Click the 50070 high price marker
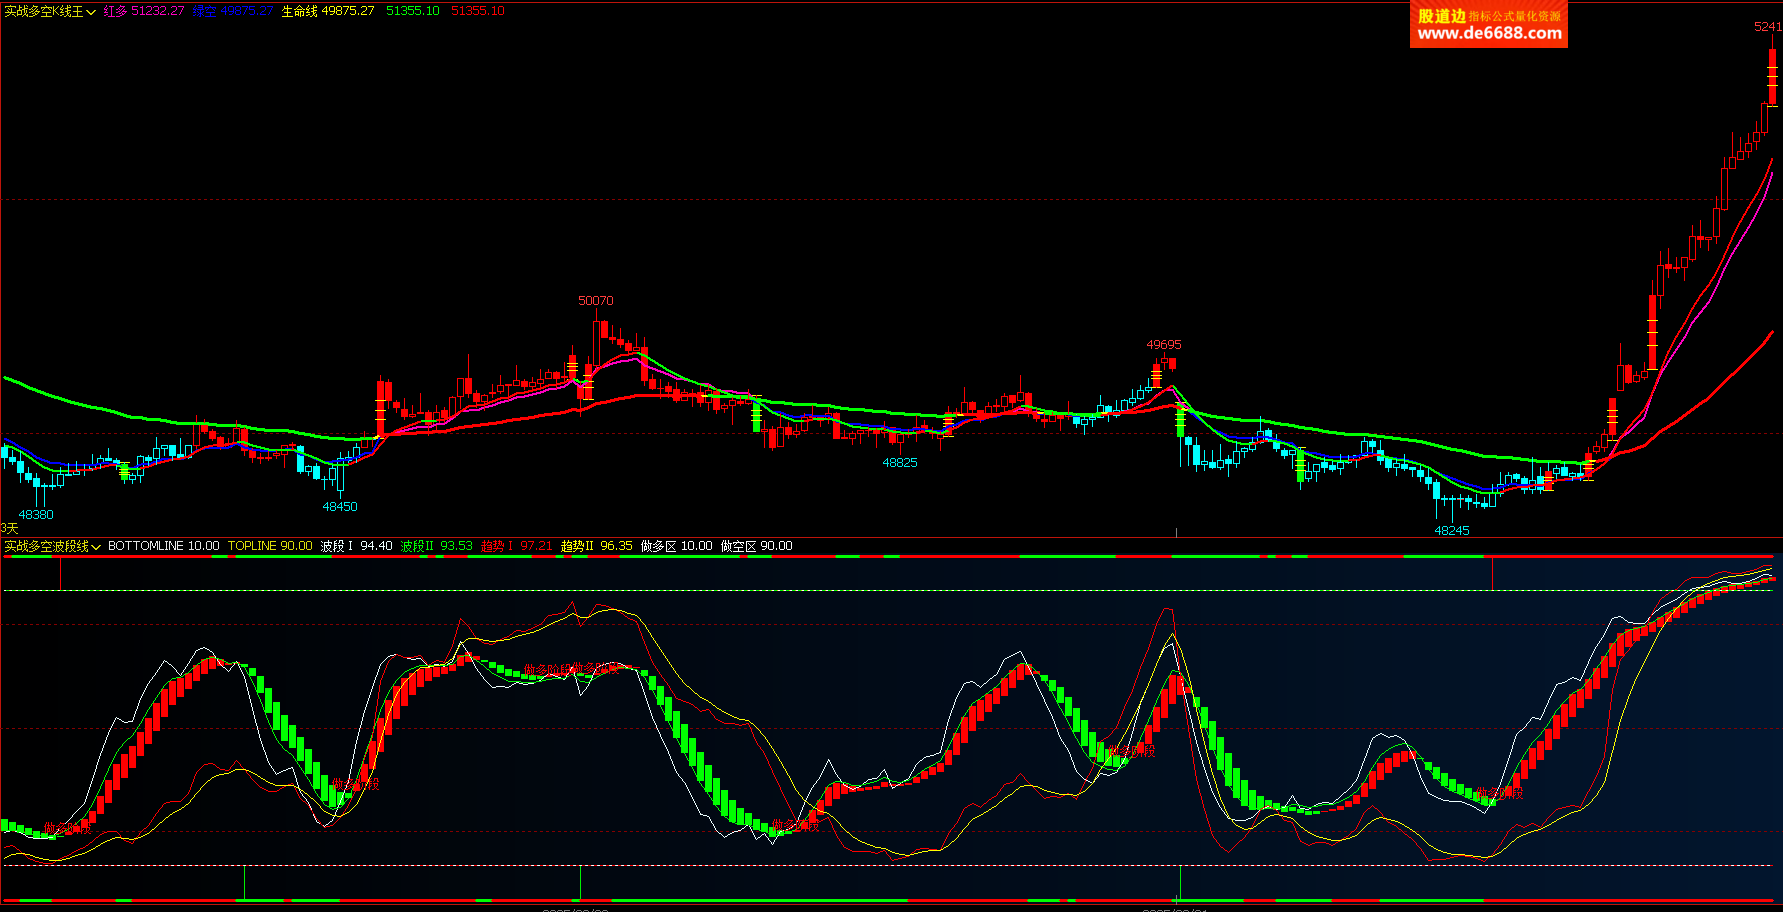Image resolution: width=1783 pixels, height=912 pixels. point(596,301)
